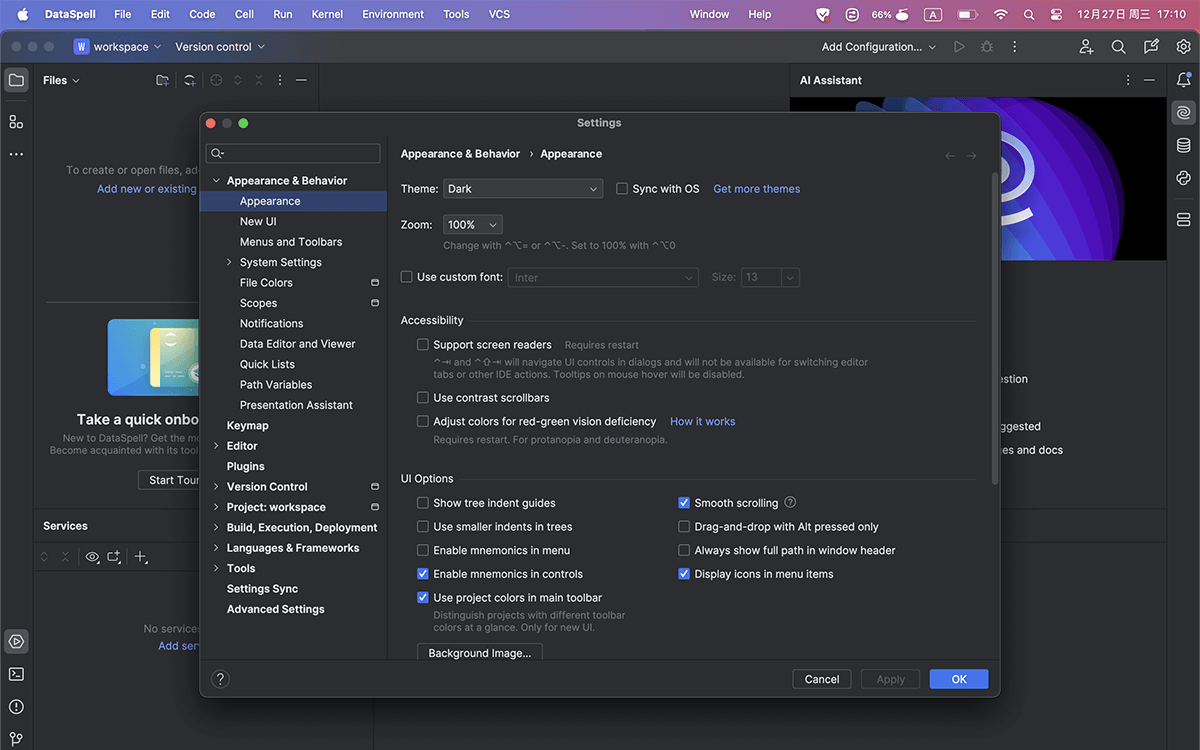Screen dimensions: 1200x750
Task: Expand the Version Control settings node
Action: tap(216, 487)
